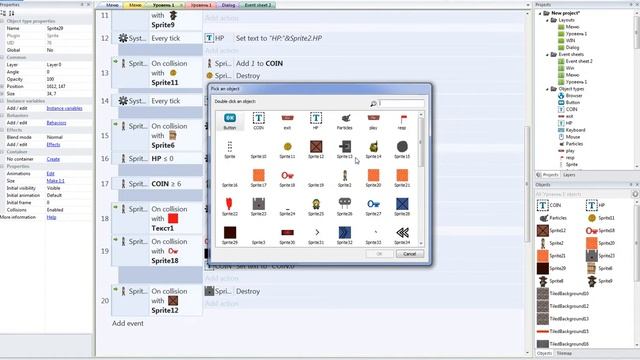Expand the Position property row
This screenshot has height=360, width=640.
(x=2, y=87)
